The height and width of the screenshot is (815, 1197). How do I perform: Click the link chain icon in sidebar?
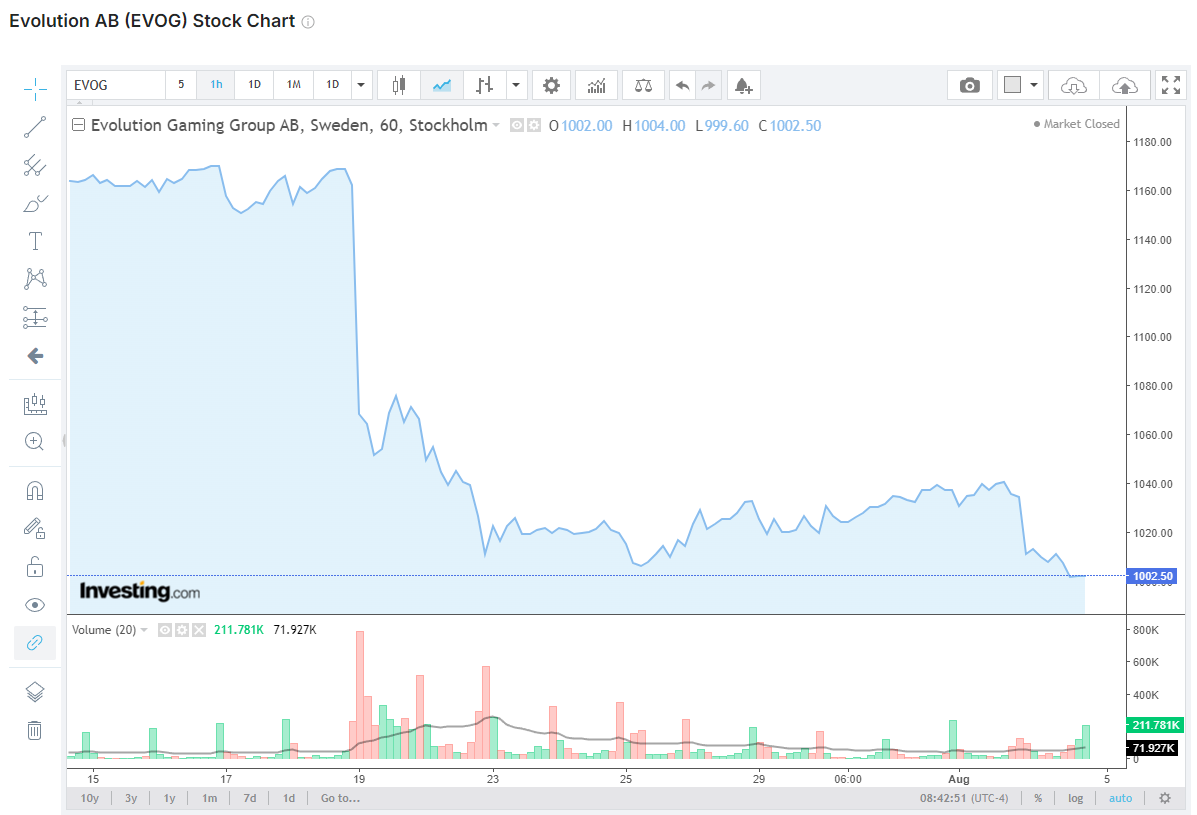[35, 643]
